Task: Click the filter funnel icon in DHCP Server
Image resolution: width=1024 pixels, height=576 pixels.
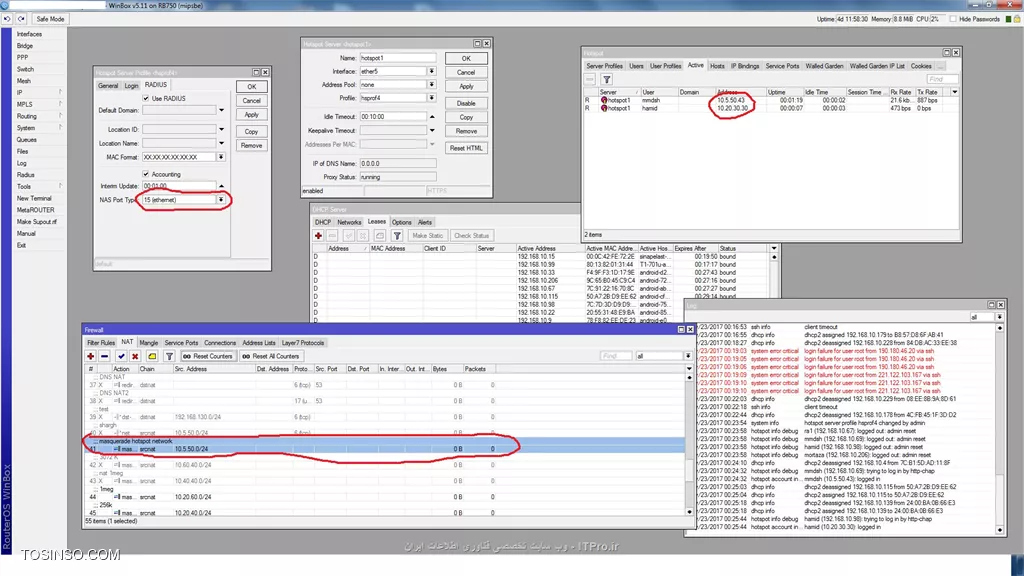Action: click(396, 235)
